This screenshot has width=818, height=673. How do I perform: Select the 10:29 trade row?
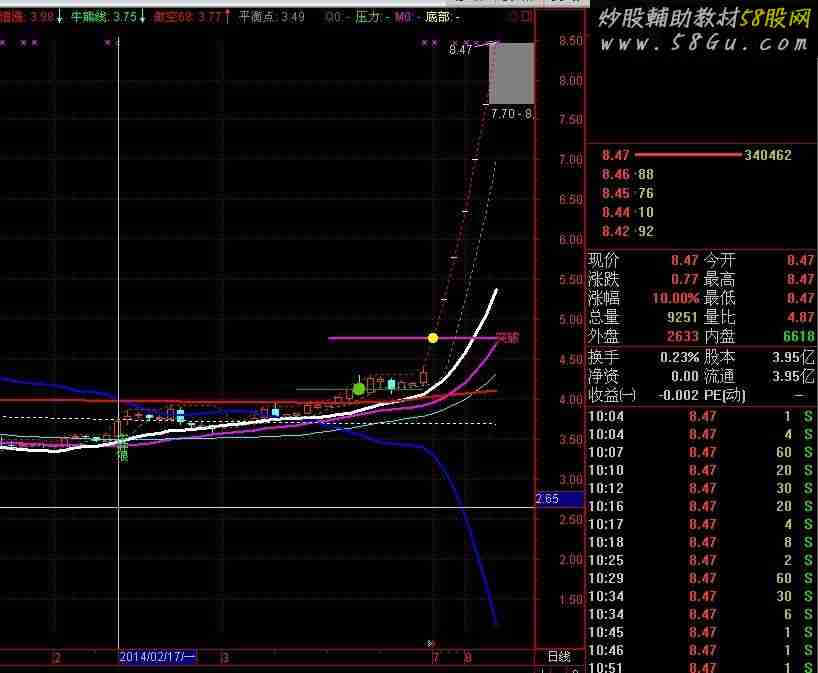pos(702,578)
